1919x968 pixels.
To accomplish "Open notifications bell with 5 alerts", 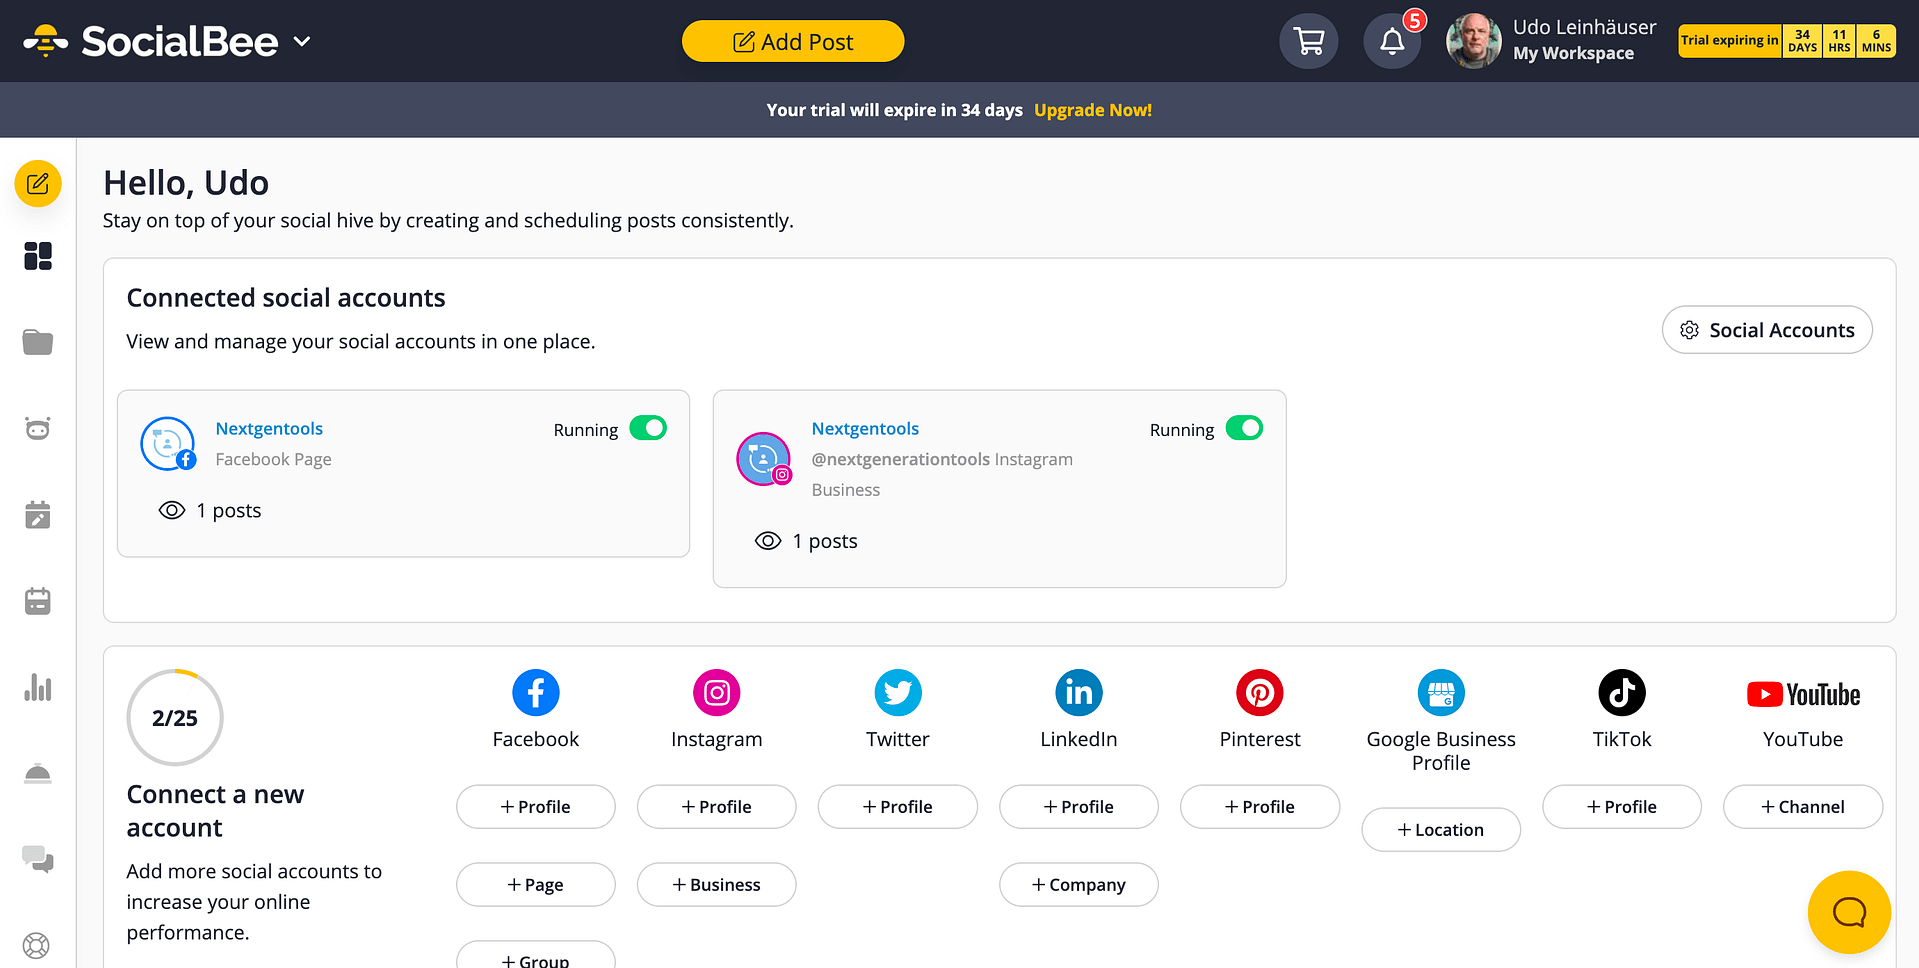I will 1392,41.
